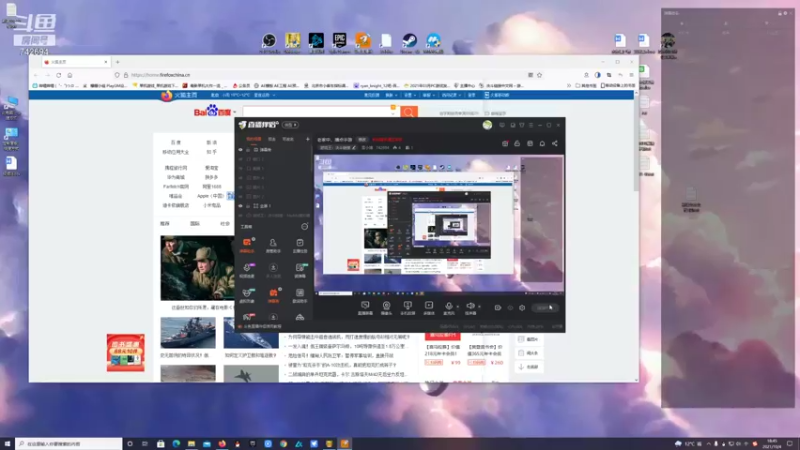The width and height of the screenshot is (800, 450).
Task: Open the soldiers news image thumbnail
Action: (x=197, y=268)
